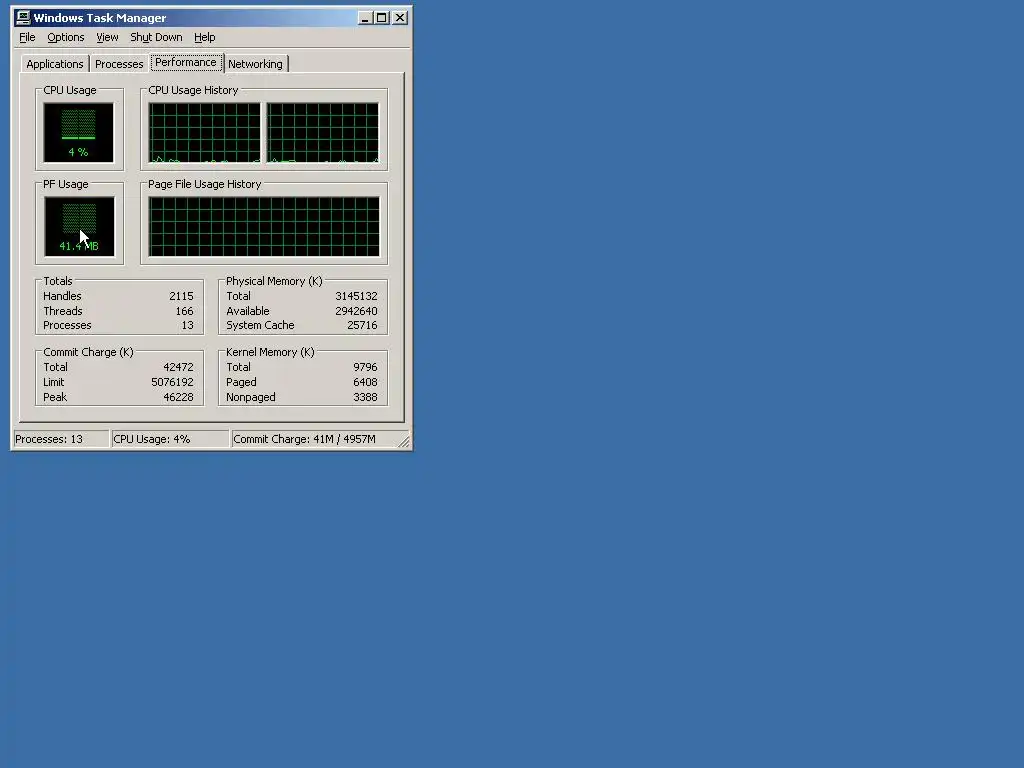Maximize the Task Manager window
The width and height of the screenshot is (1024, 768).
(x=382, y=18)
